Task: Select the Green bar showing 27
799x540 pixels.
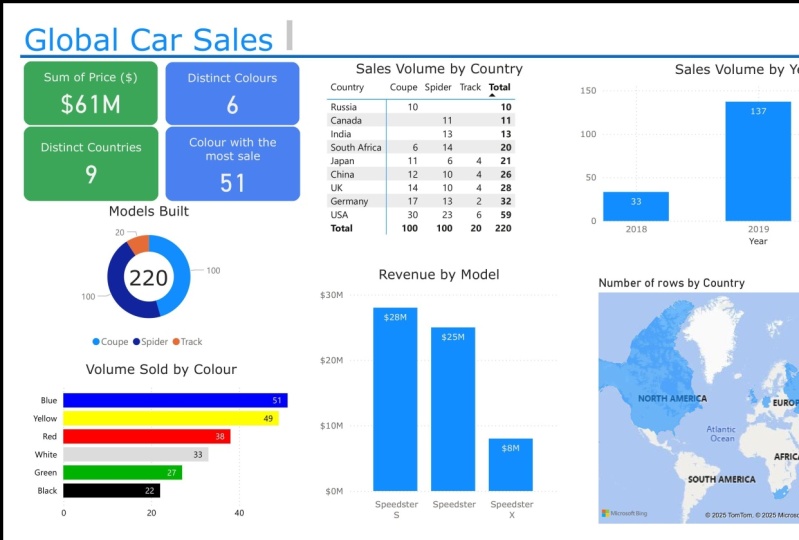Action: (122, 473)
